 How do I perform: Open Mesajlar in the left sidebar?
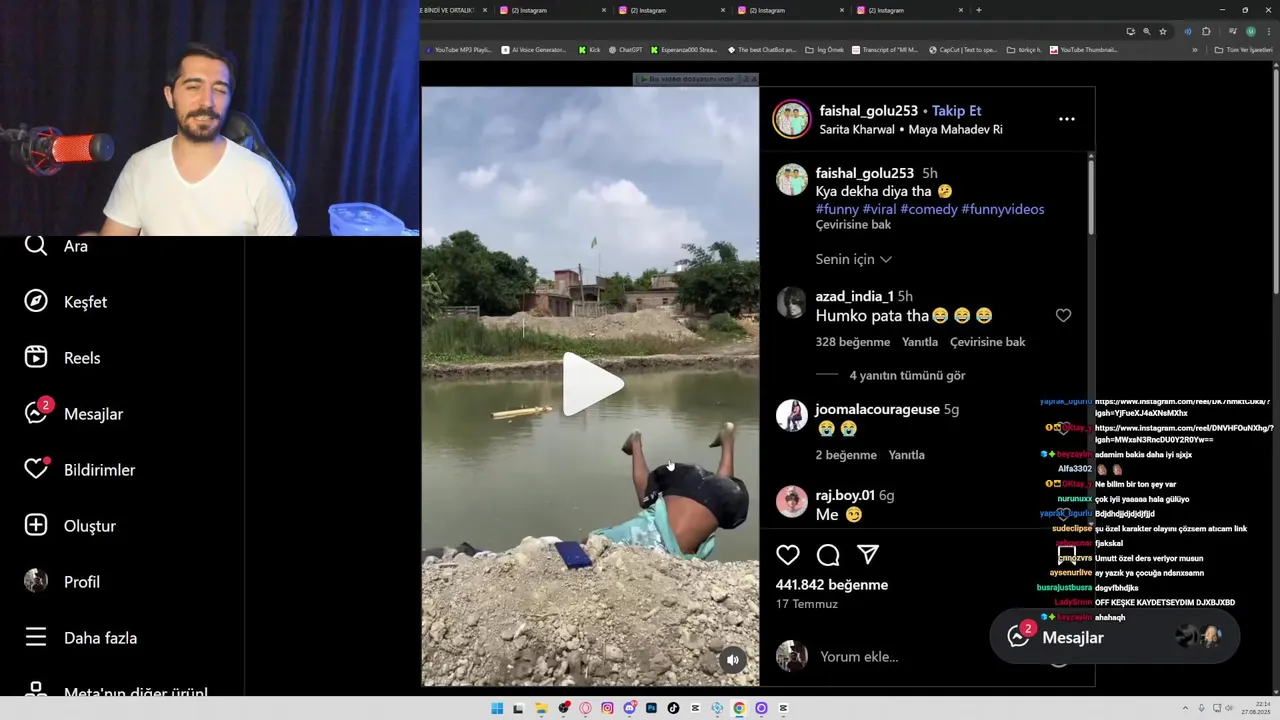click(x=74, y=413)
